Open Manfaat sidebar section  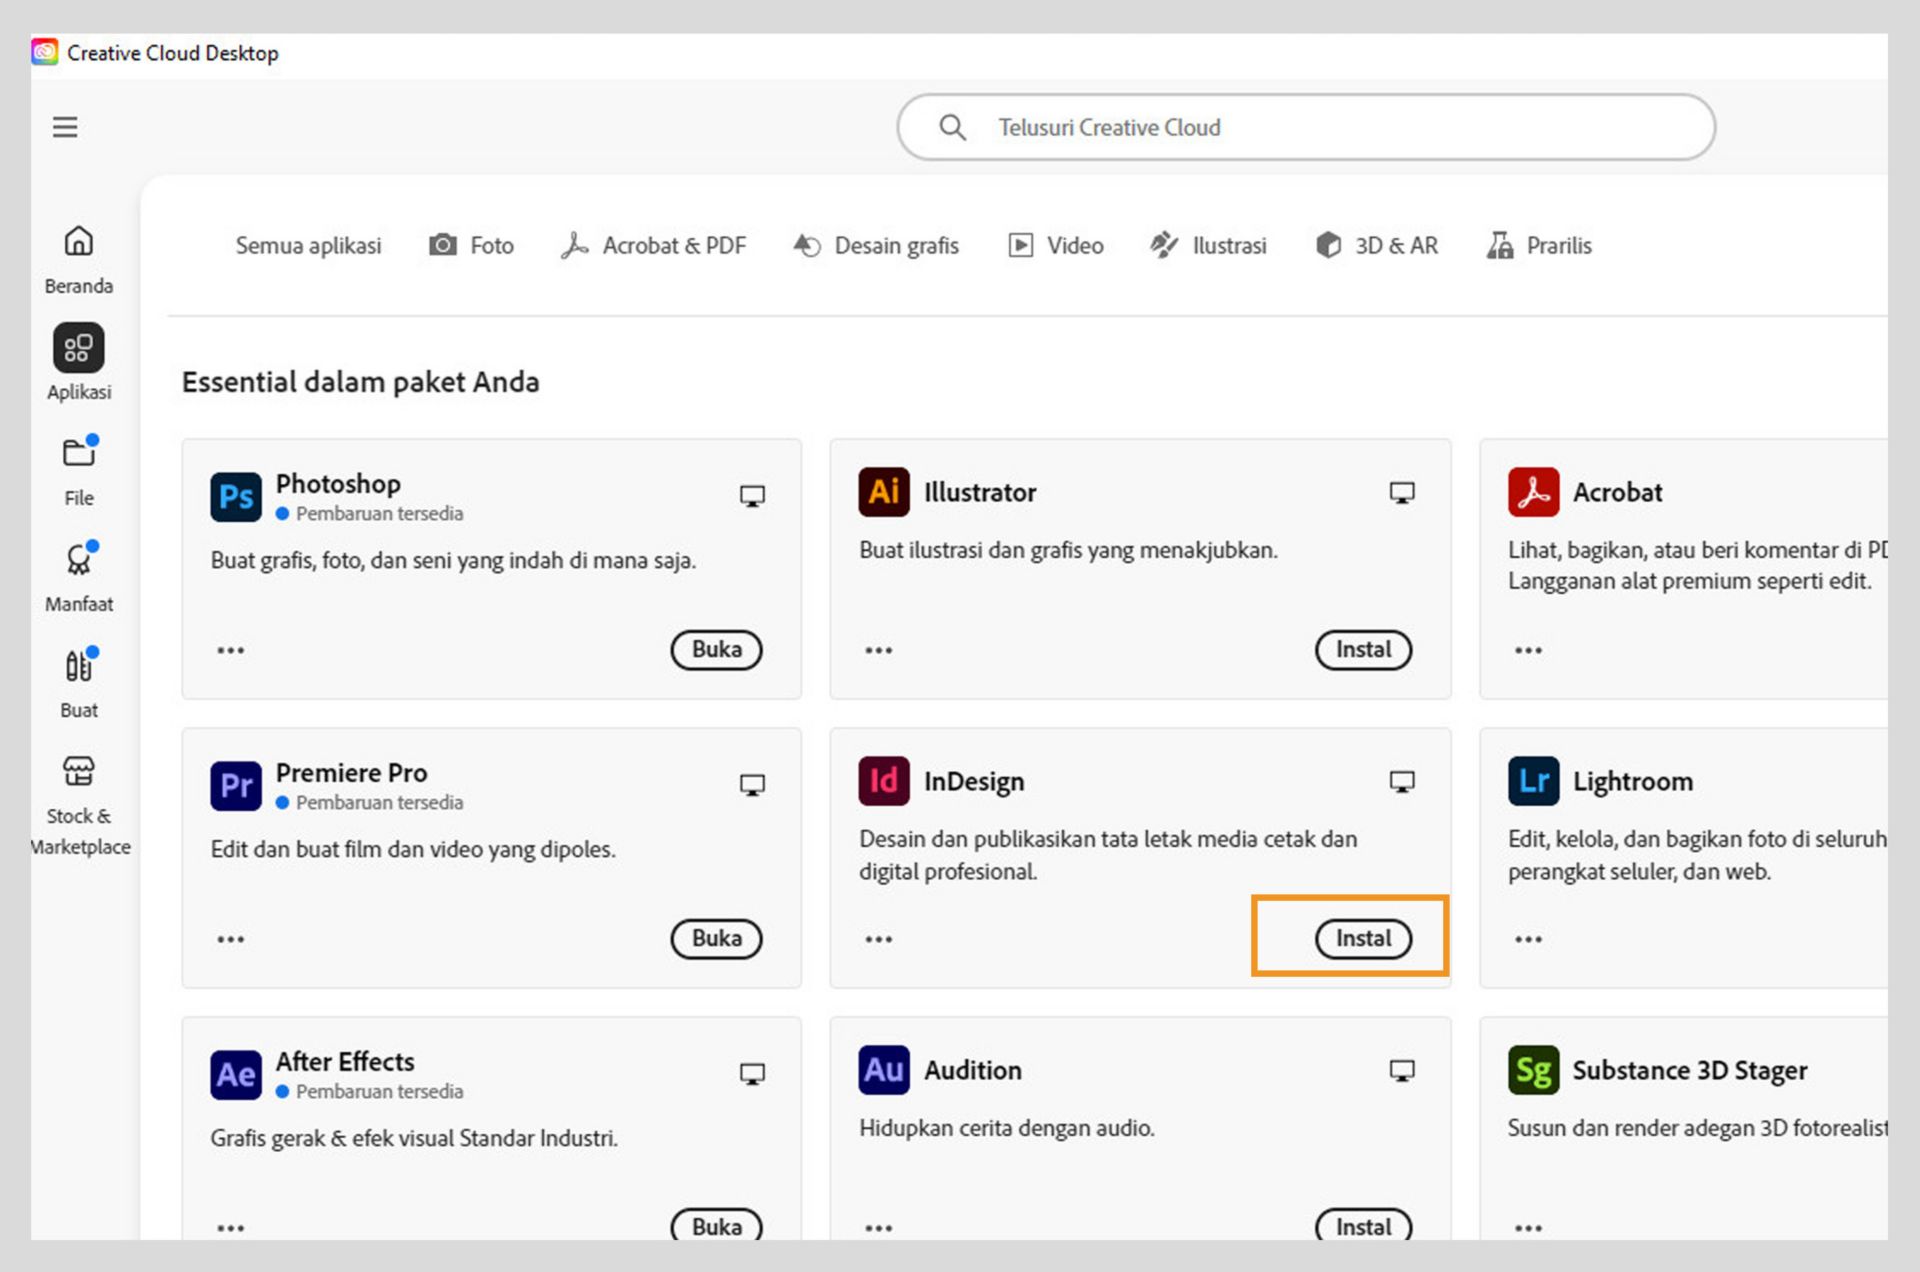pos(78,560)
